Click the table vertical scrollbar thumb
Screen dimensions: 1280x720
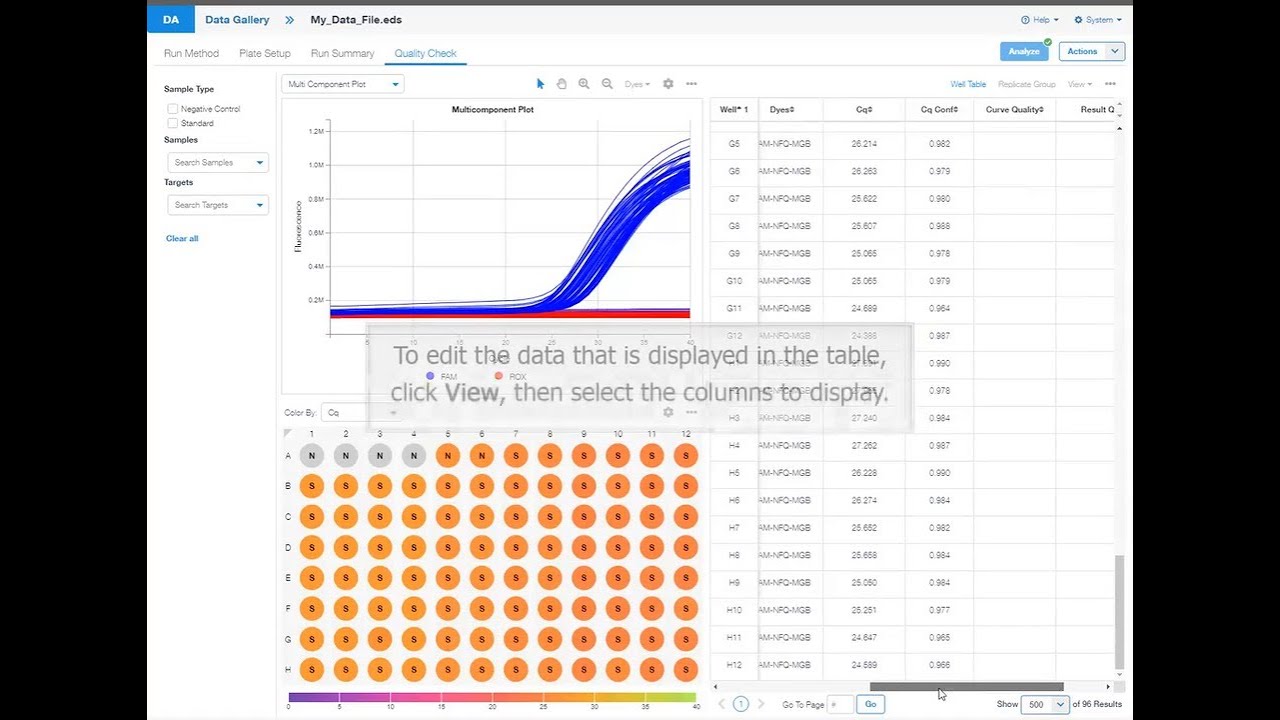1119,612
